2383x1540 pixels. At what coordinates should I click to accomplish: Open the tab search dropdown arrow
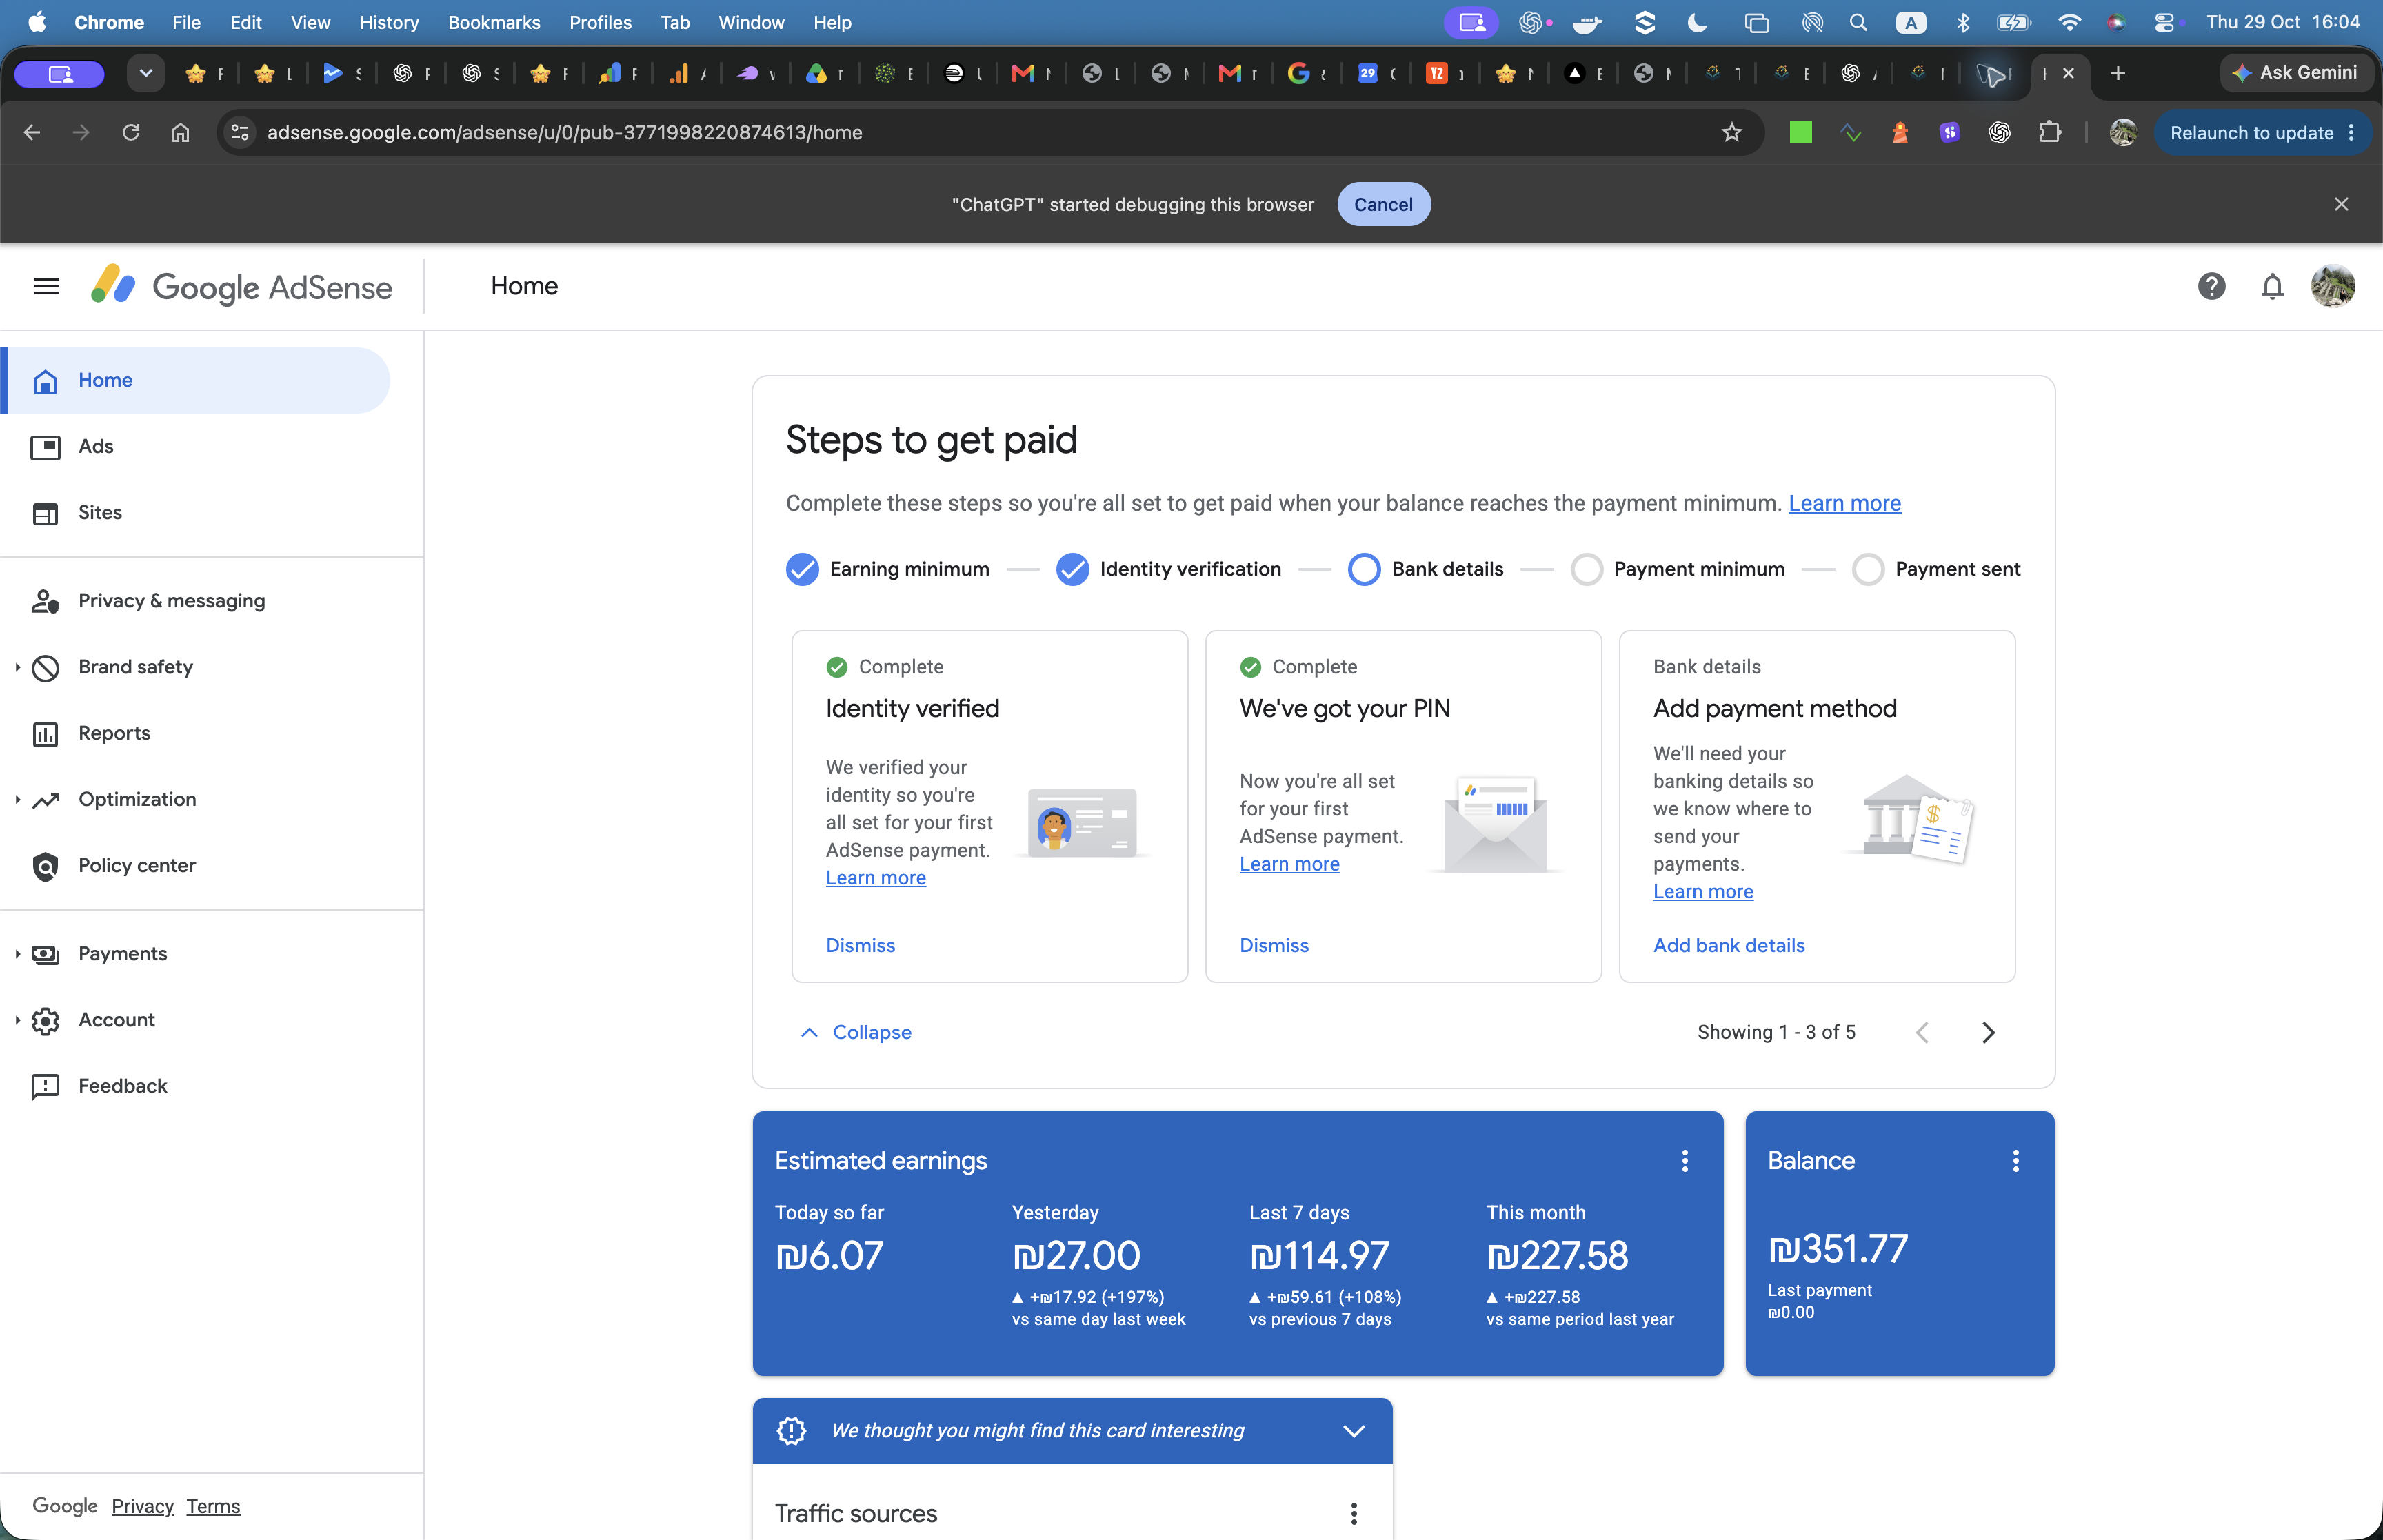coord(146,73)
